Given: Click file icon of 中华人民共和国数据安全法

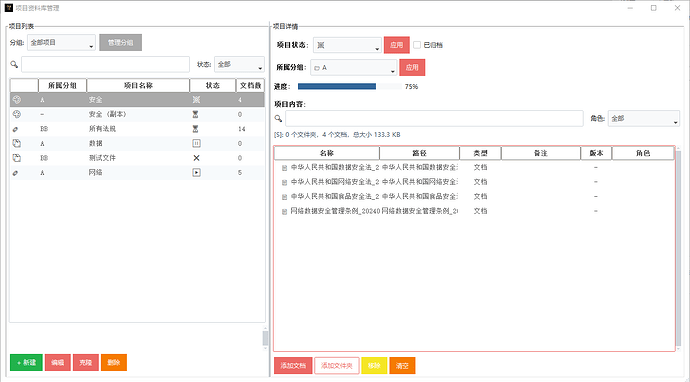Looking at the screenshot, I should coord(284,168).
